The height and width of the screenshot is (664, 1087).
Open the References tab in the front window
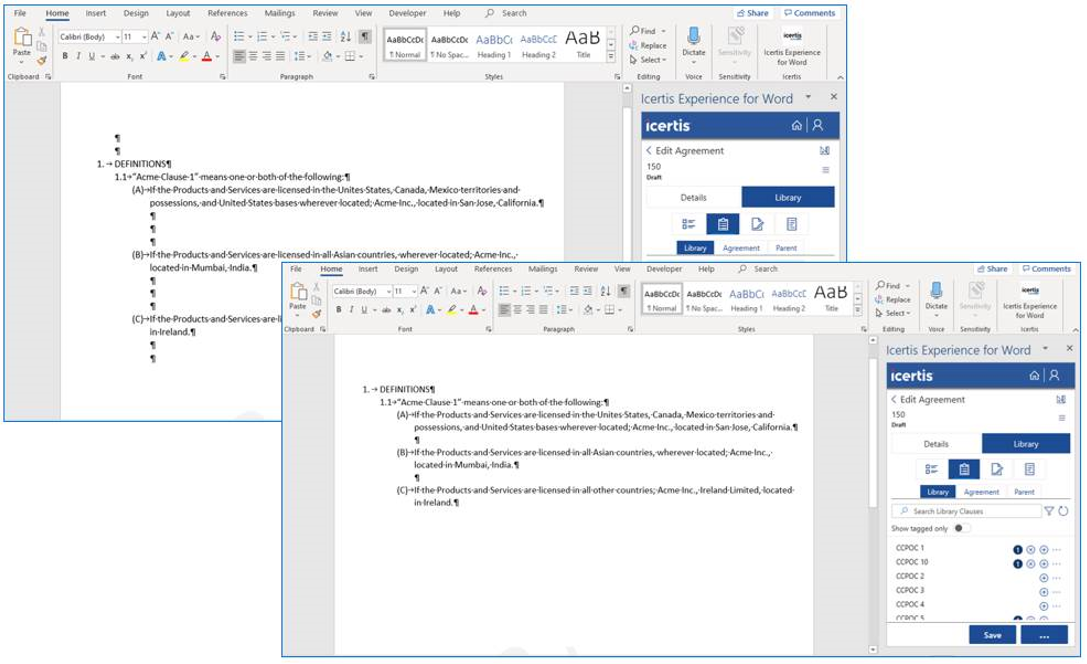click(493, 269)
